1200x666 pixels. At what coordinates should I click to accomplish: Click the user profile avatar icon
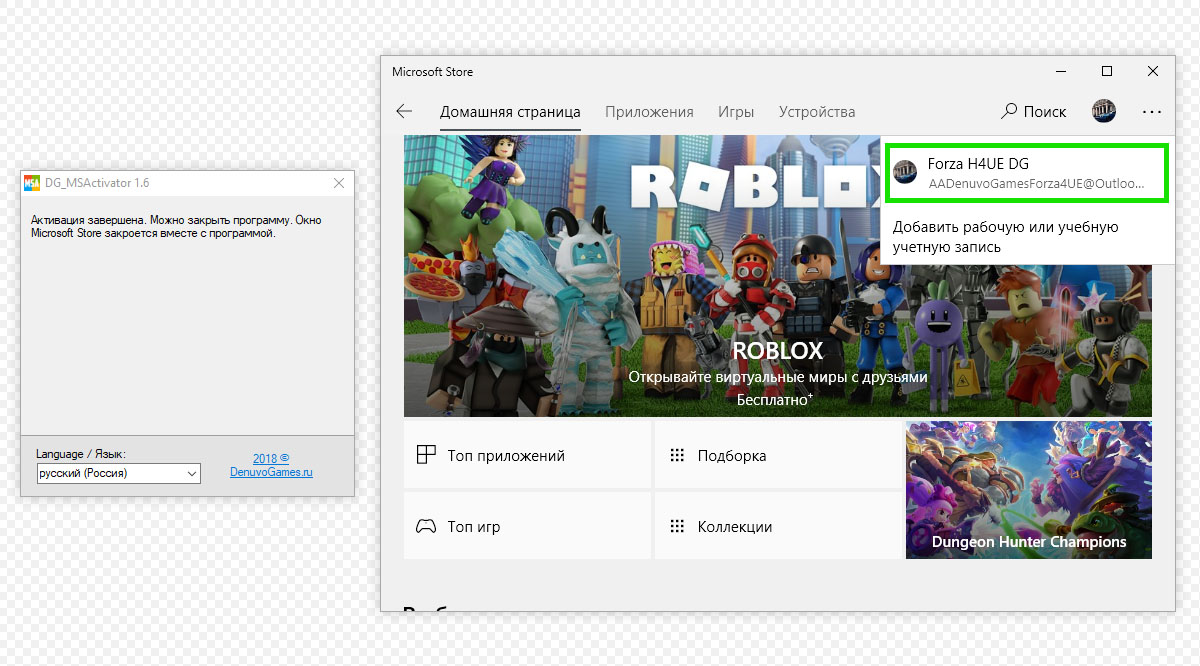pyautogui.click(x=1104, y=111)
